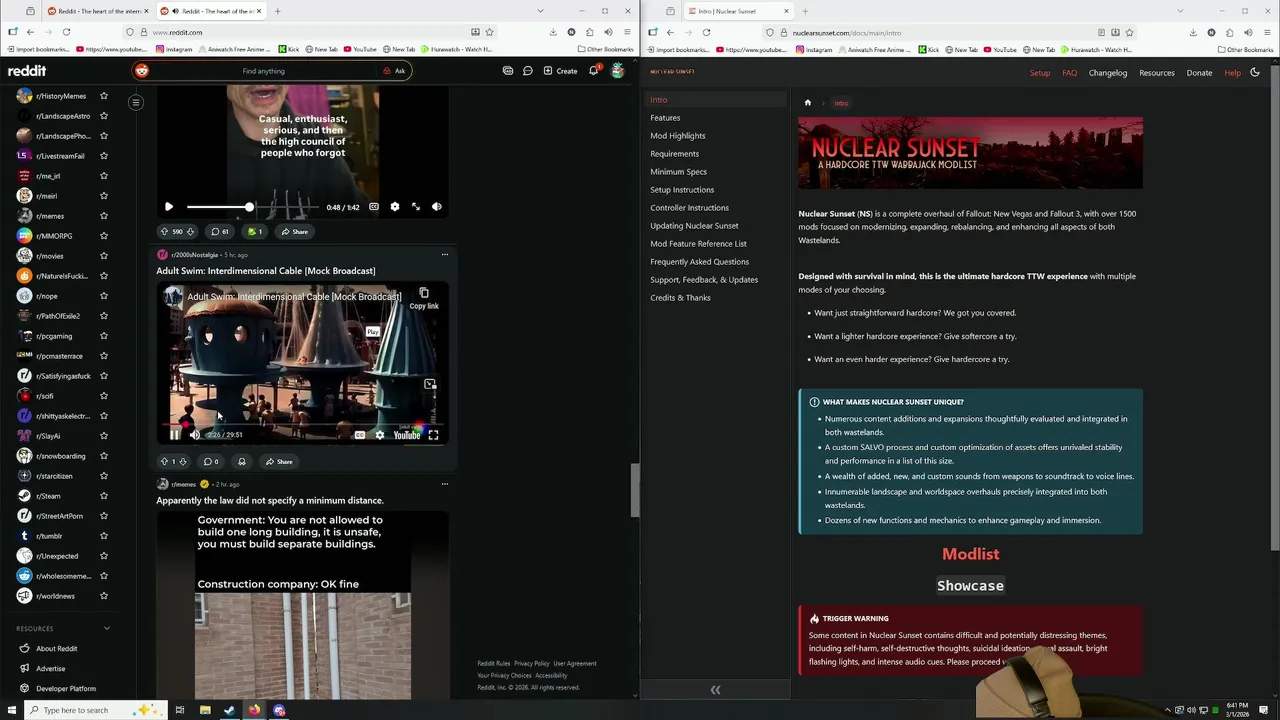This screenshot has height=720, width=1280.
Task: Toggle captions on top Reddit video
Action: 374,207
